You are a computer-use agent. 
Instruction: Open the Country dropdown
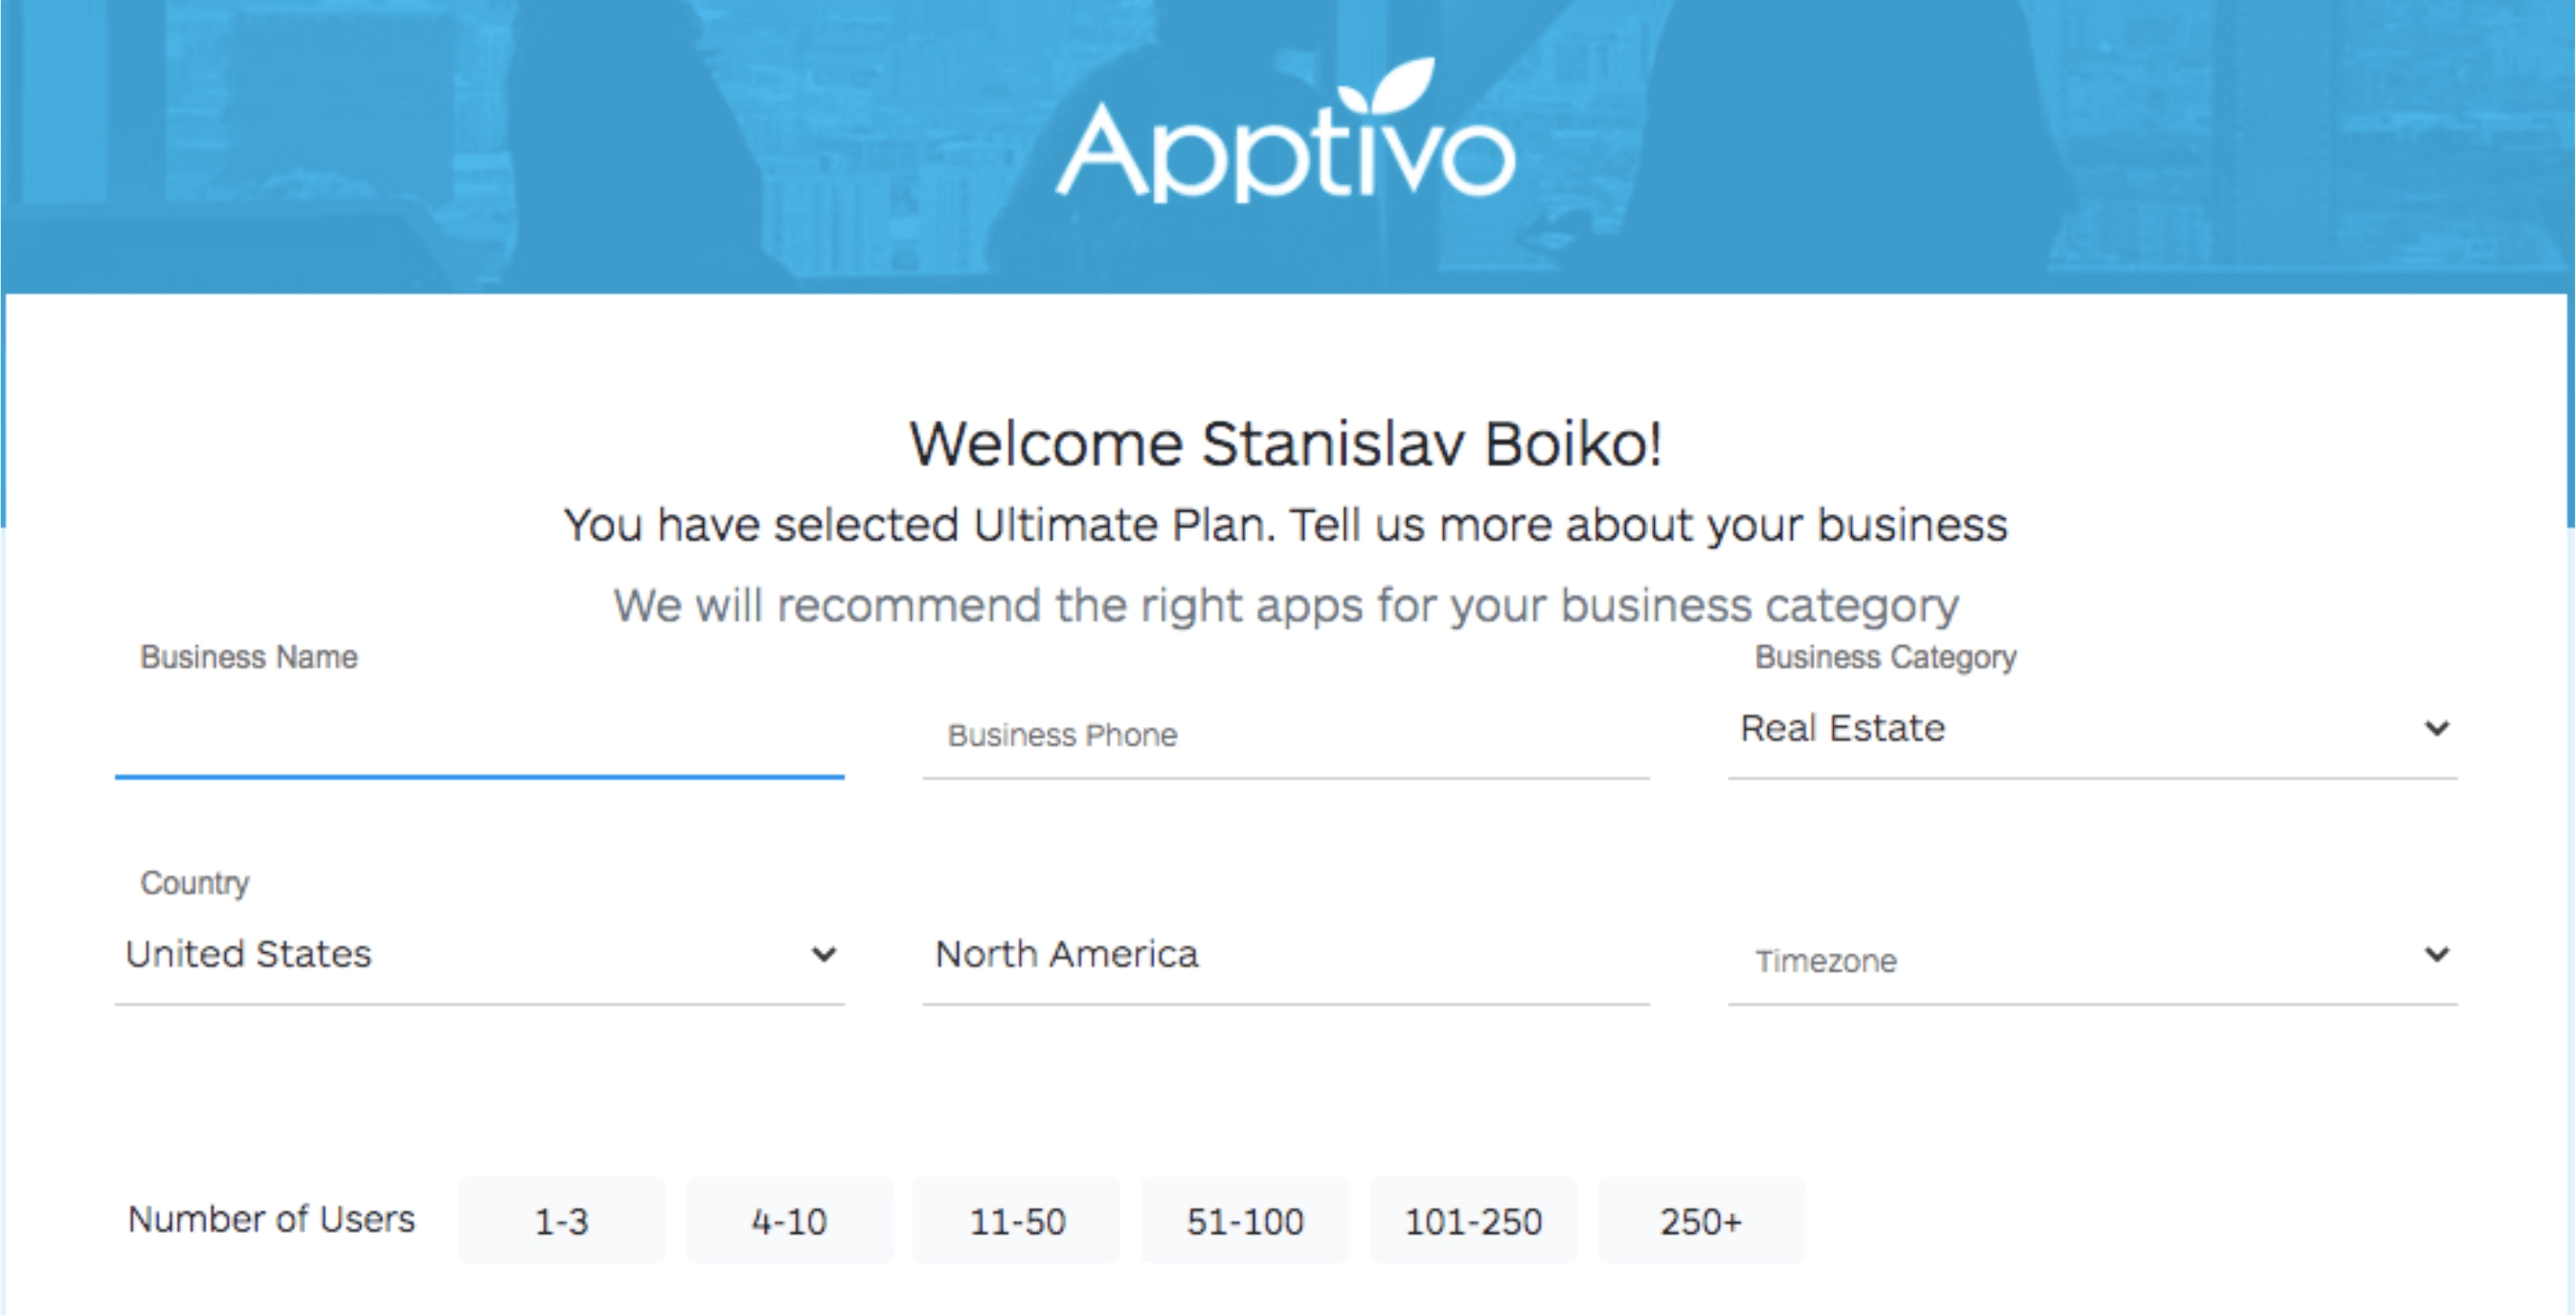point(480,955)
